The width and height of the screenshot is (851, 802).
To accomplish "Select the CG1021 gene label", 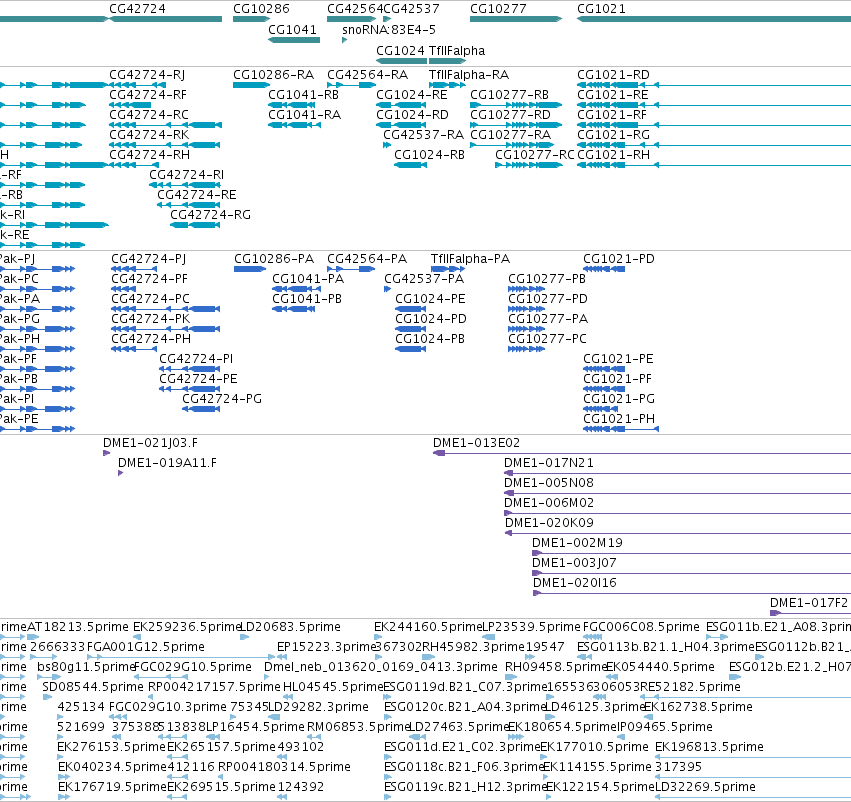I will coord(601,9).
